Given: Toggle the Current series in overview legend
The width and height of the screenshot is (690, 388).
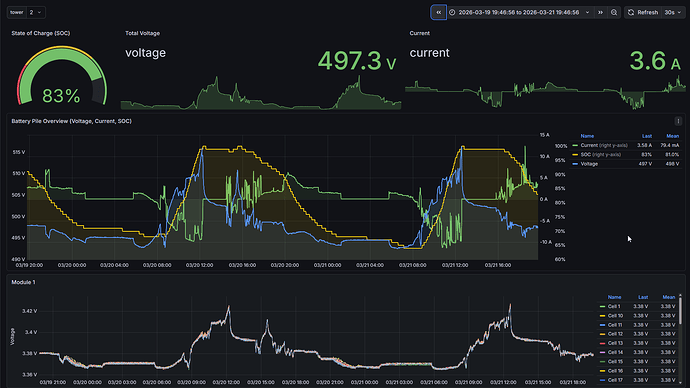Looking at the screenshot, I should point(604,145).
